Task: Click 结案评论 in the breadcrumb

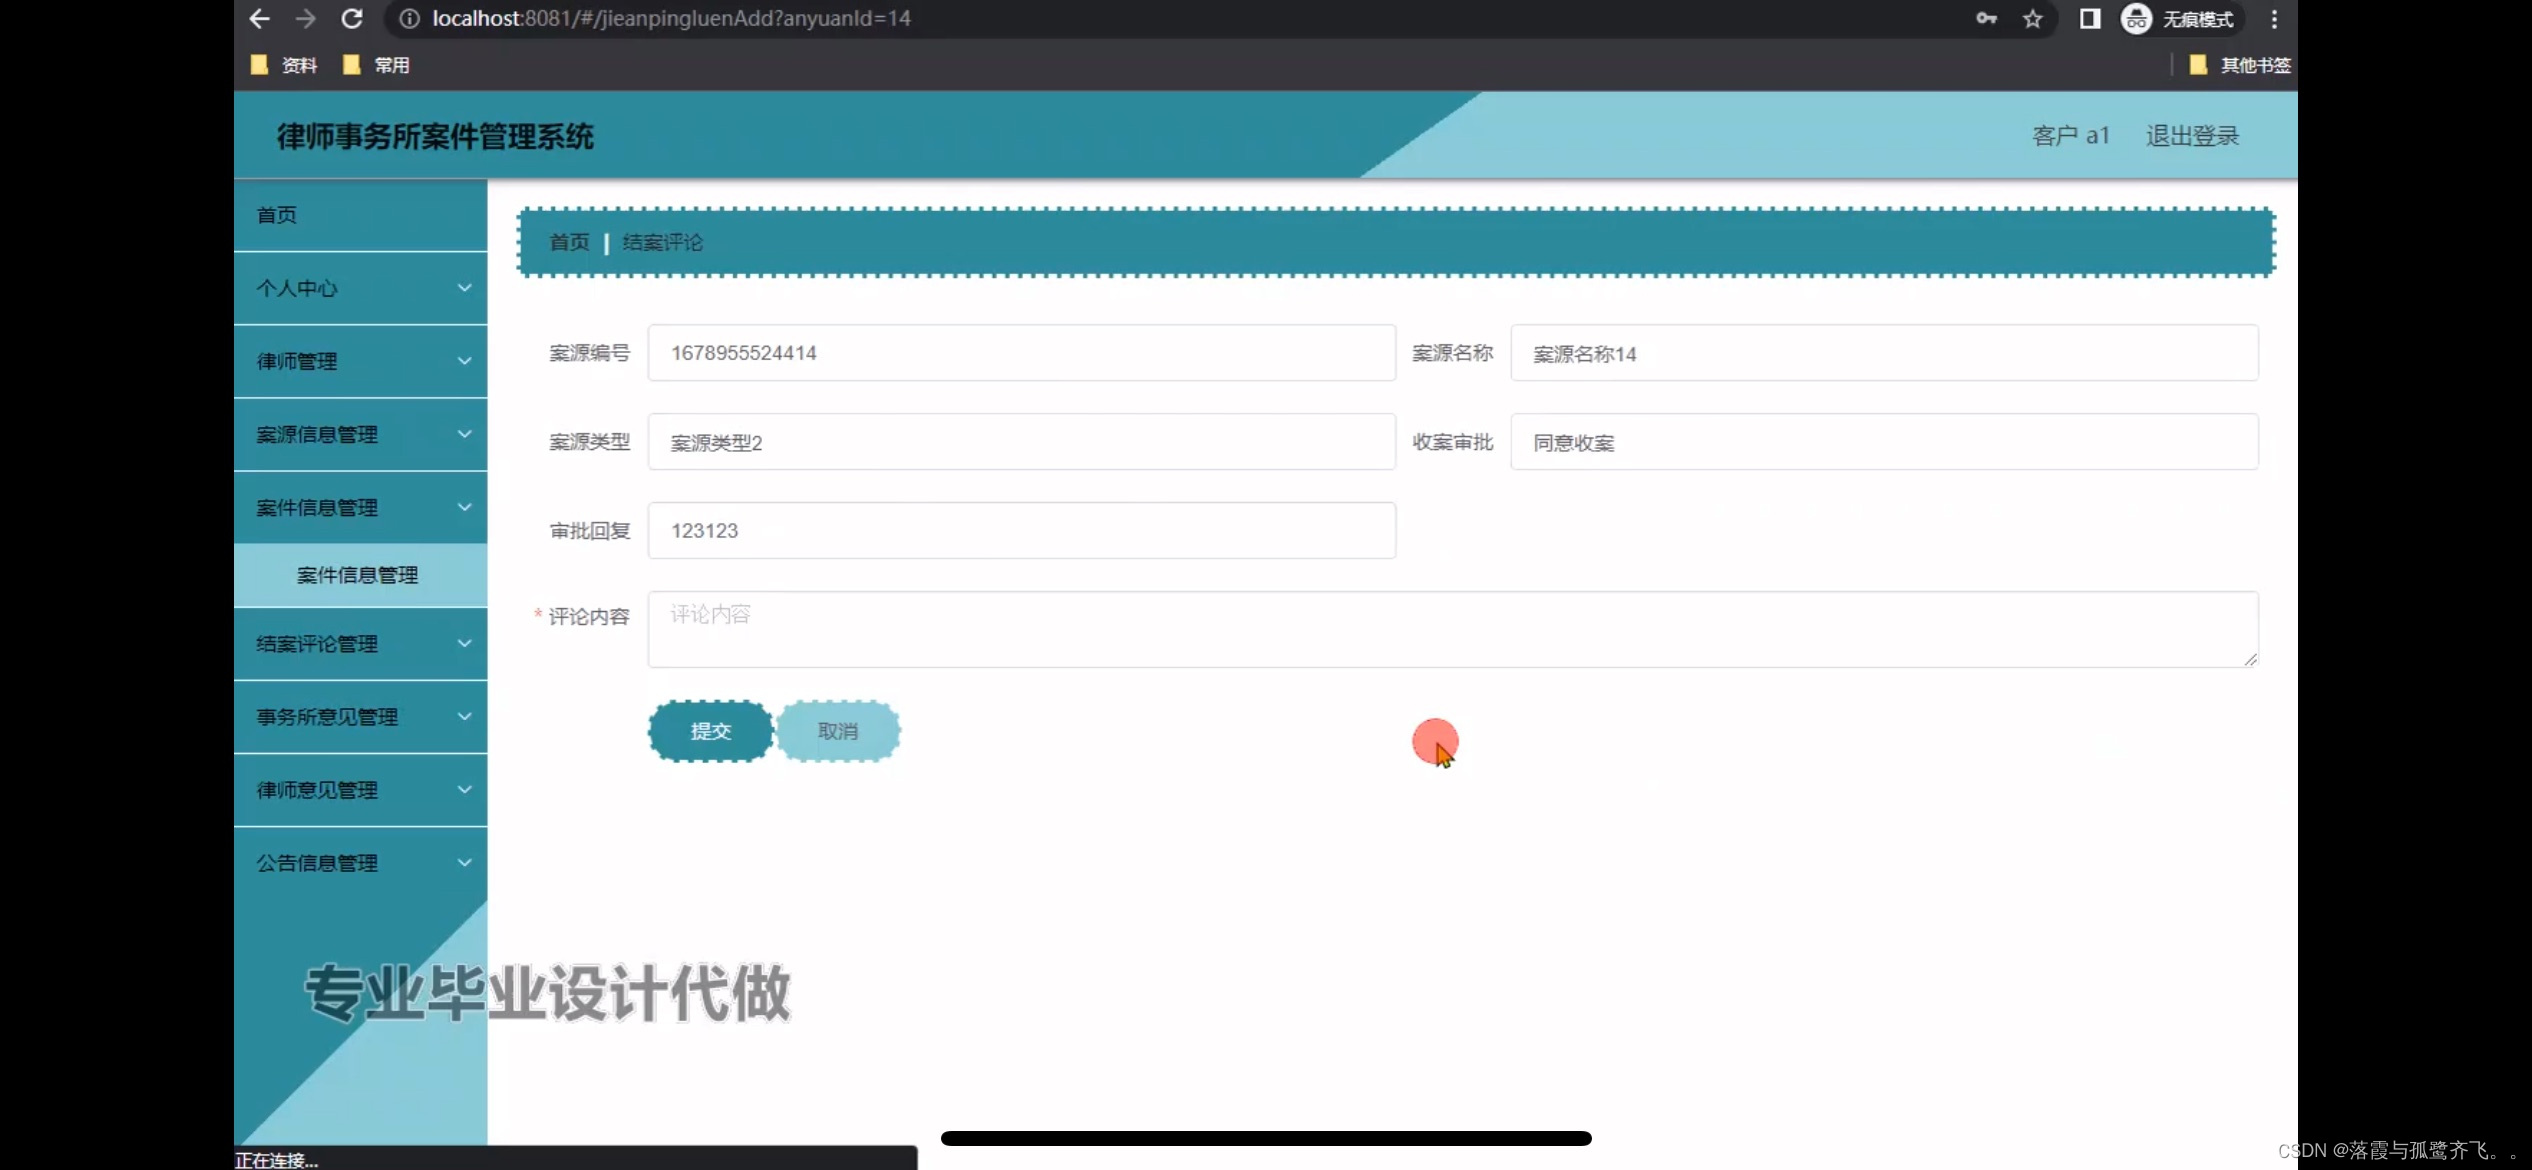Action: point(662,242)
